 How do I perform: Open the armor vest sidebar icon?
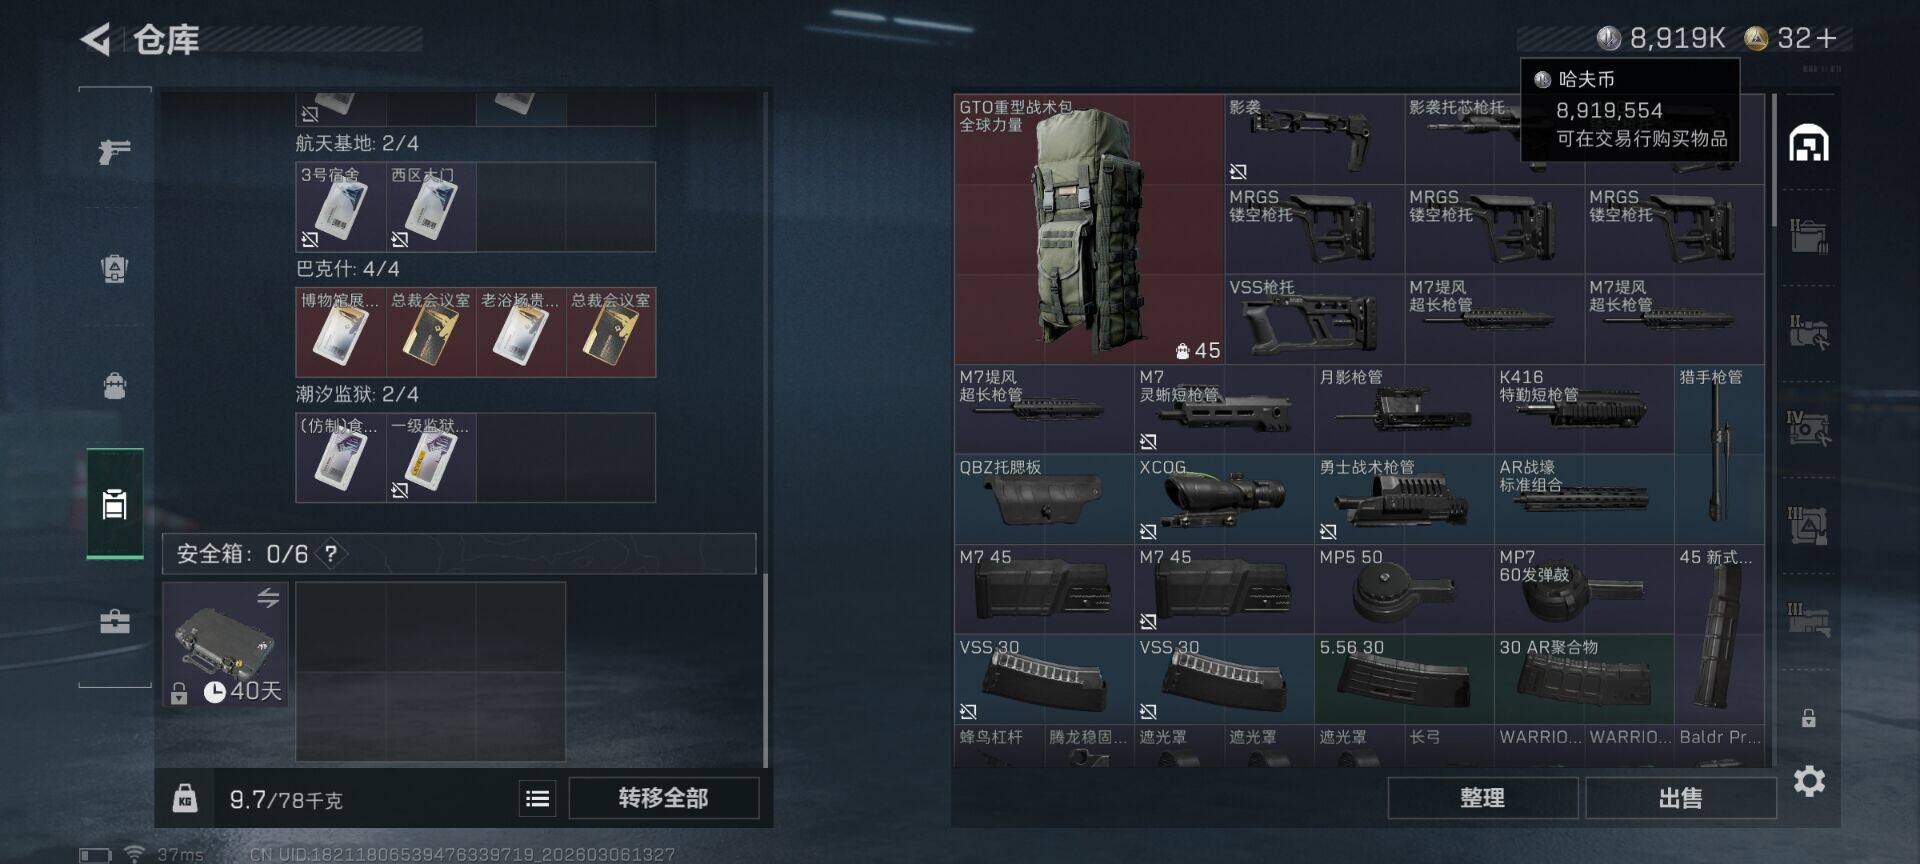[x=115, y=269]
